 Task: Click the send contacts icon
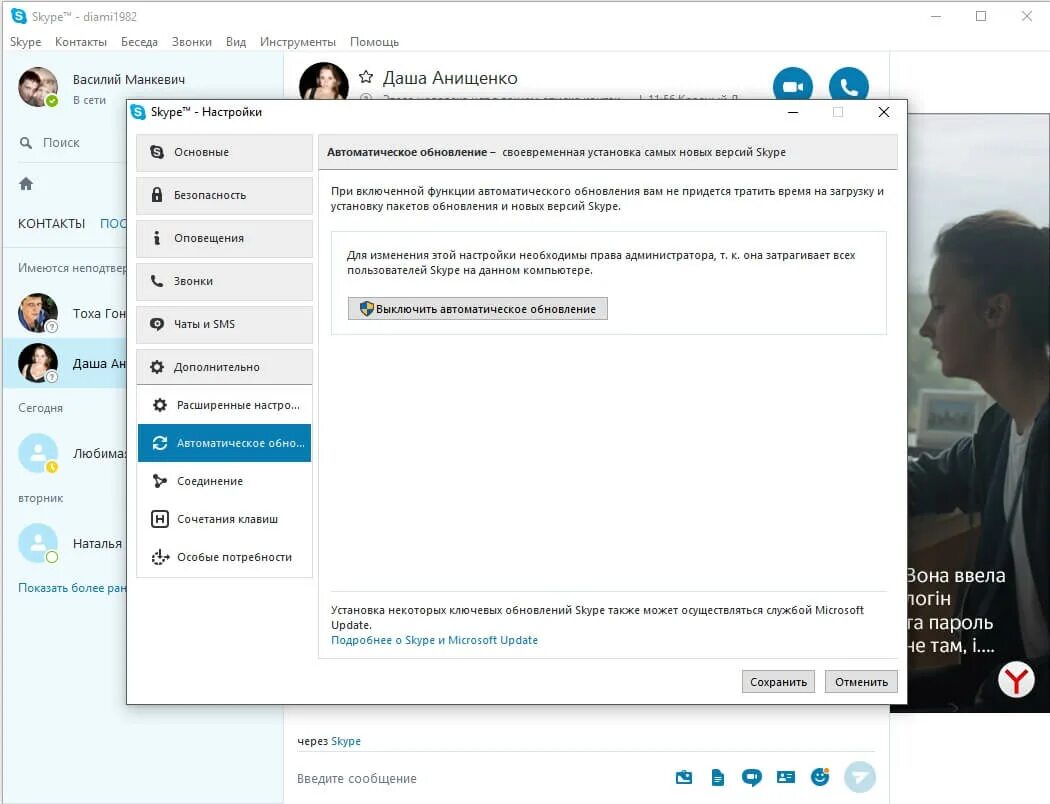[785, 777]
